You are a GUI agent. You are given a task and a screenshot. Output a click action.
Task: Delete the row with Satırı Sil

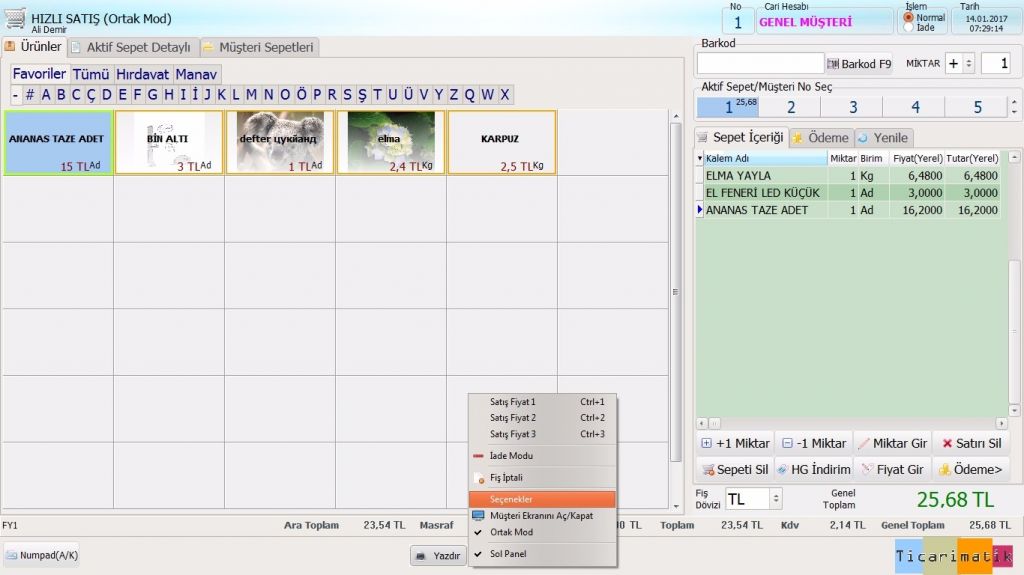(971, 443)
